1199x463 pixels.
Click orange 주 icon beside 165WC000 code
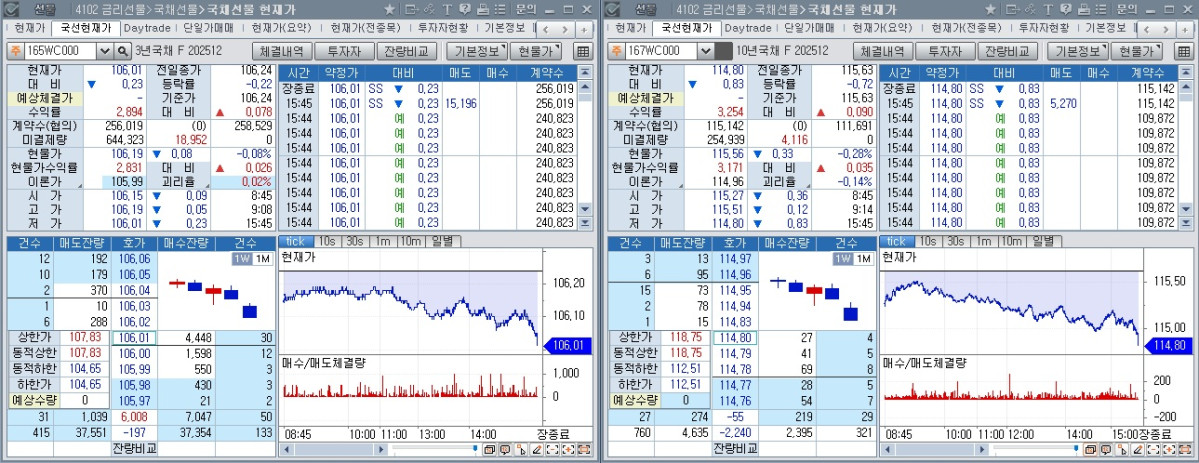15,51
